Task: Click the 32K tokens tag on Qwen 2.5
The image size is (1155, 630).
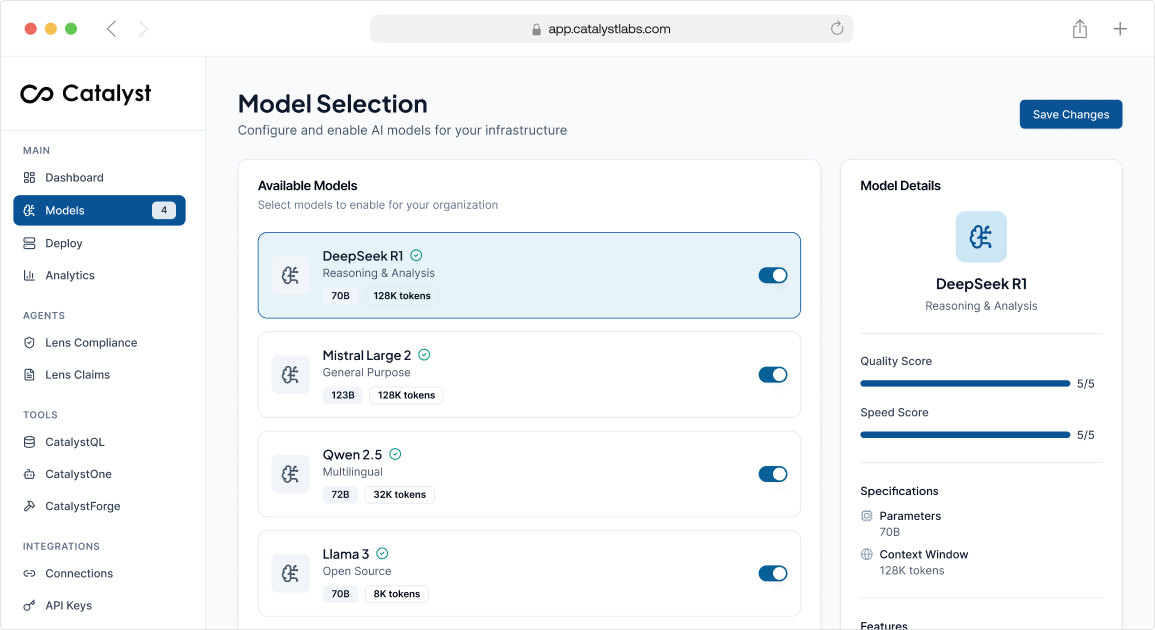Action: [399, 494]
